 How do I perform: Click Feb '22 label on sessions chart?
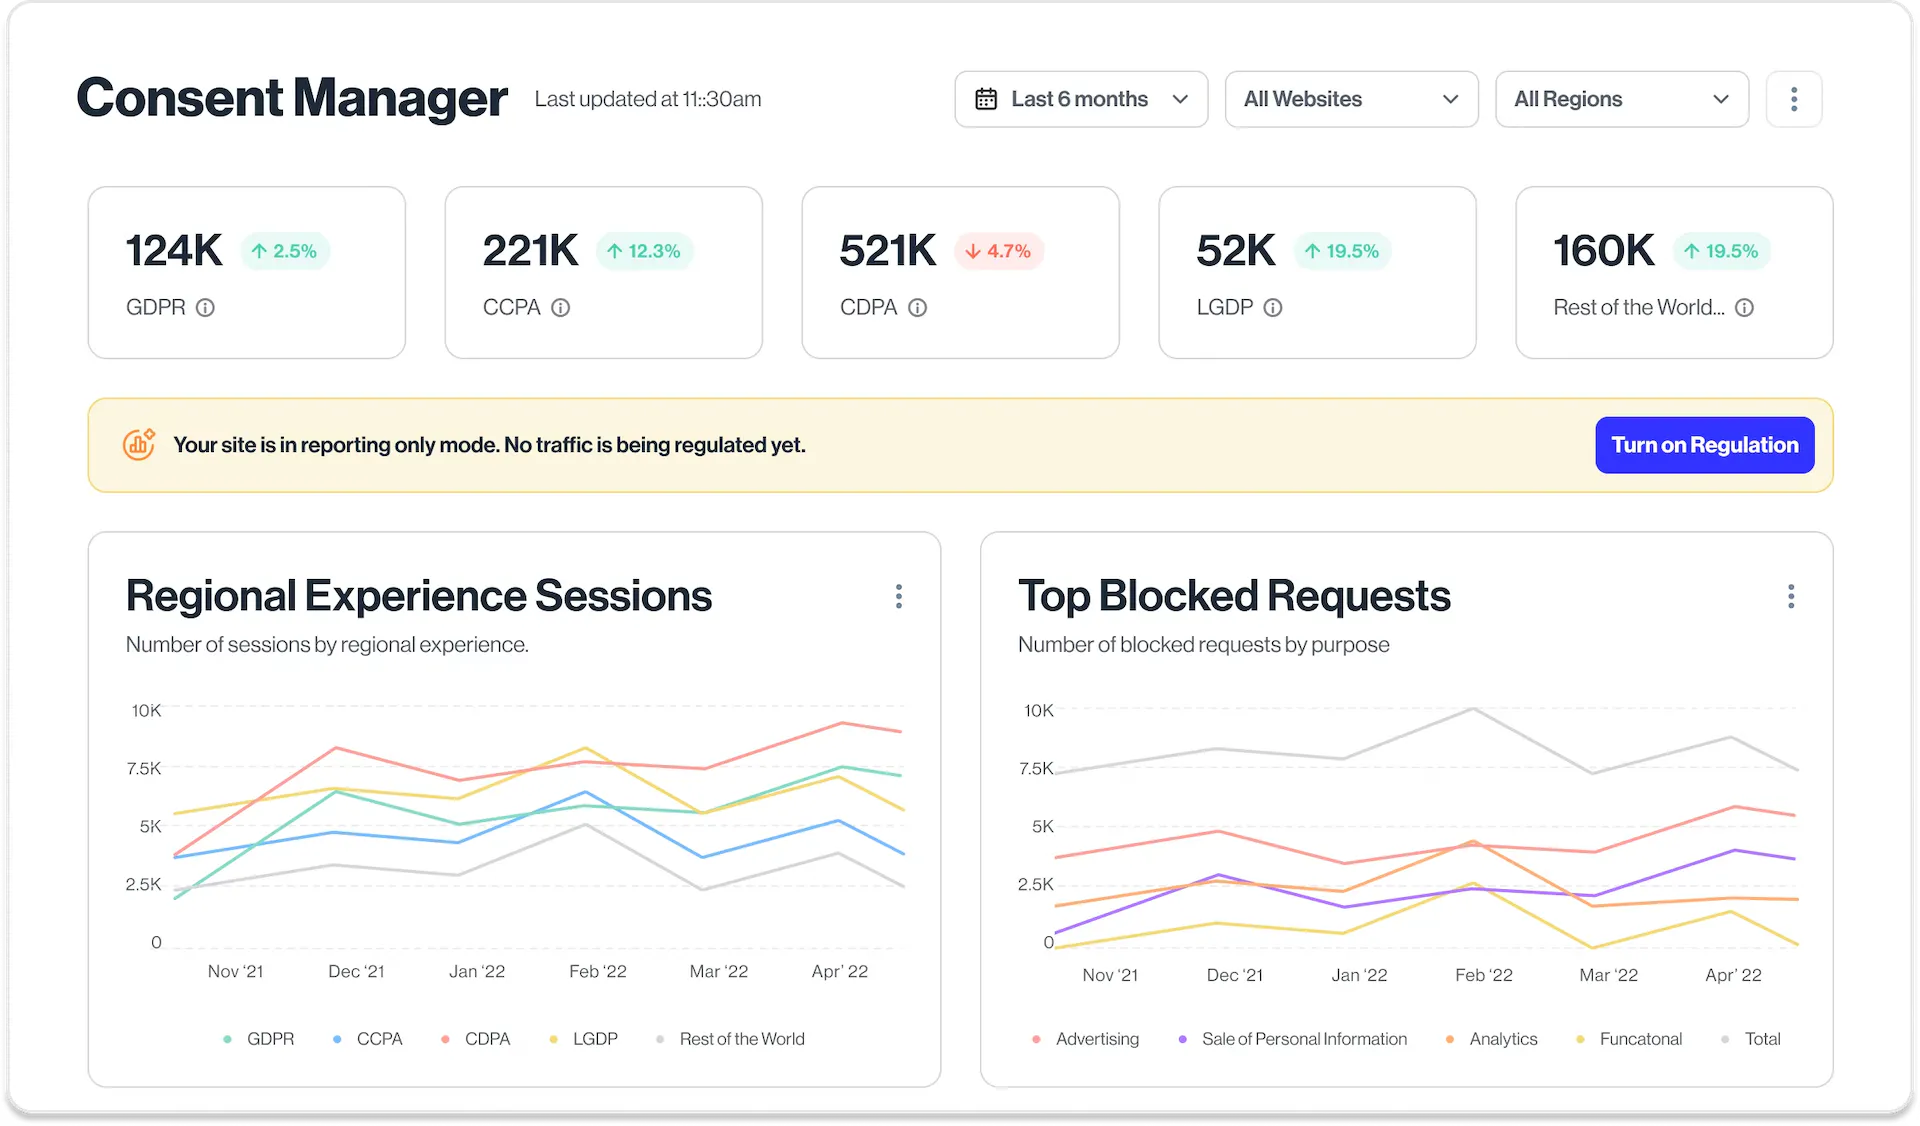598,971
